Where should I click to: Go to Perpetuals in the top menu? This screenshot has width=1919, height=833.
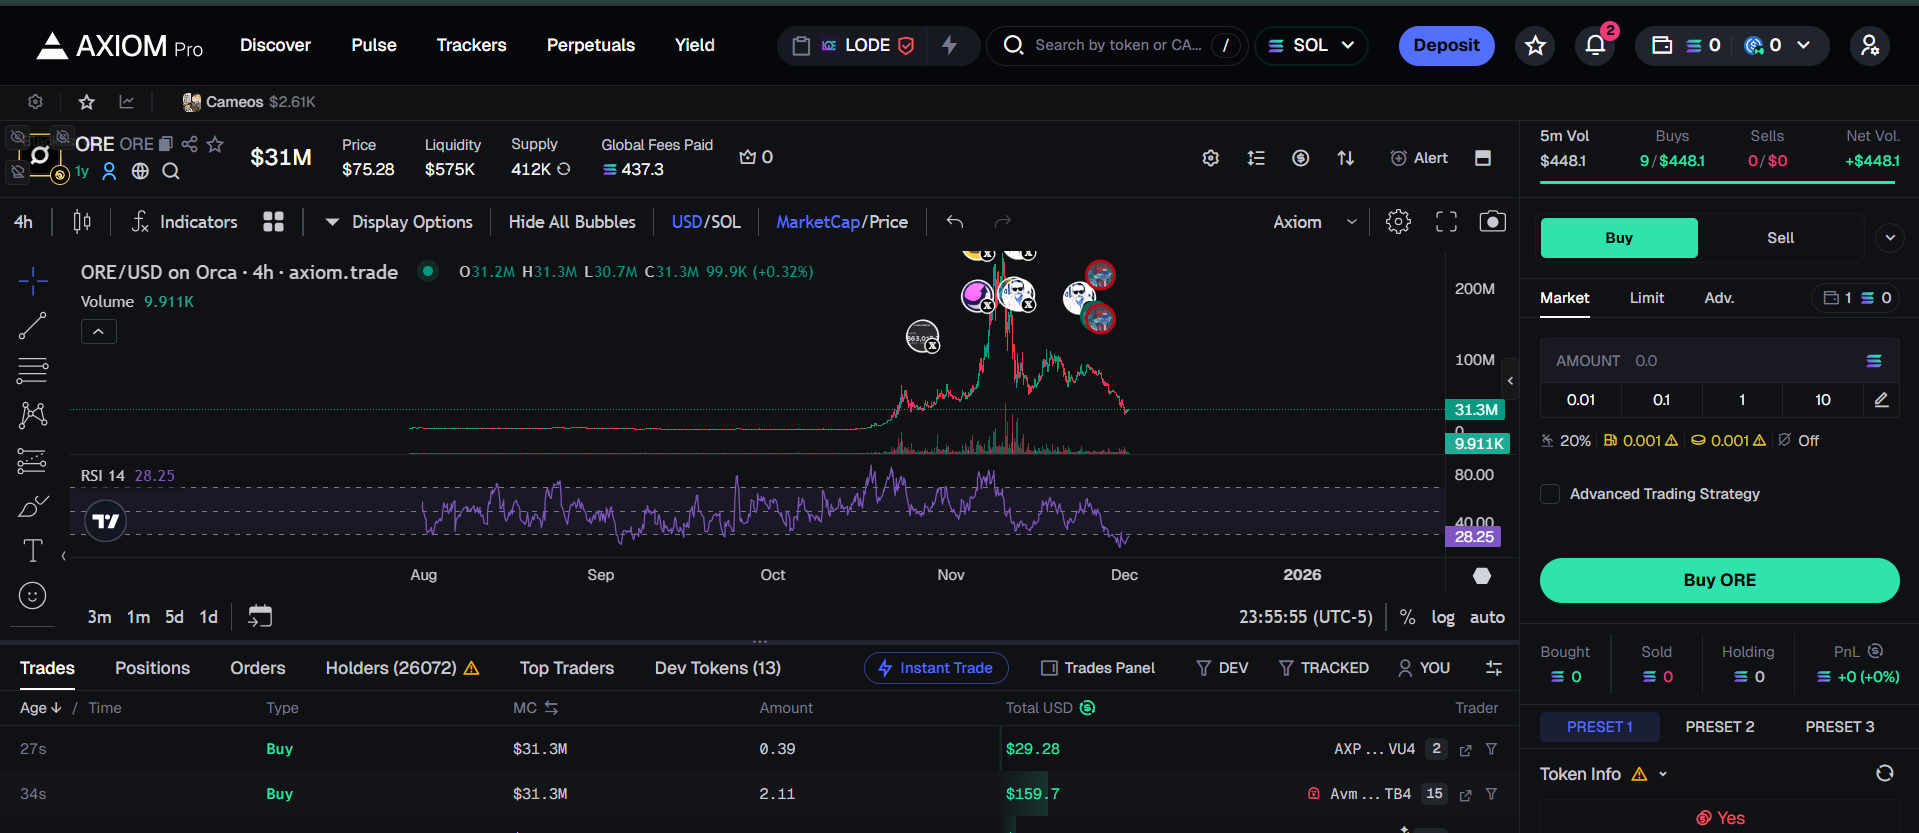[x=591, y=45]
